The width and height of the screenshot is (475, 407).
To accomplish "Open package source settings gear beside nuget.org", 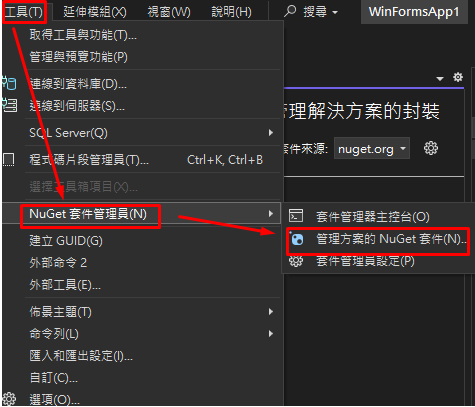I will click(431, 148).
